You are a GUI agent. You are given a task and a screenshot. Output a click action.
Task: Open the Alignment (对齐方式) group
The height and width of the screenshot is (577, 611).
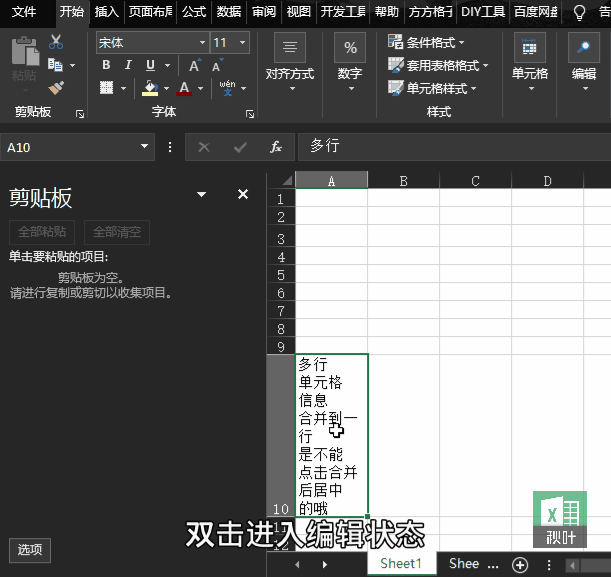point(290,62)
